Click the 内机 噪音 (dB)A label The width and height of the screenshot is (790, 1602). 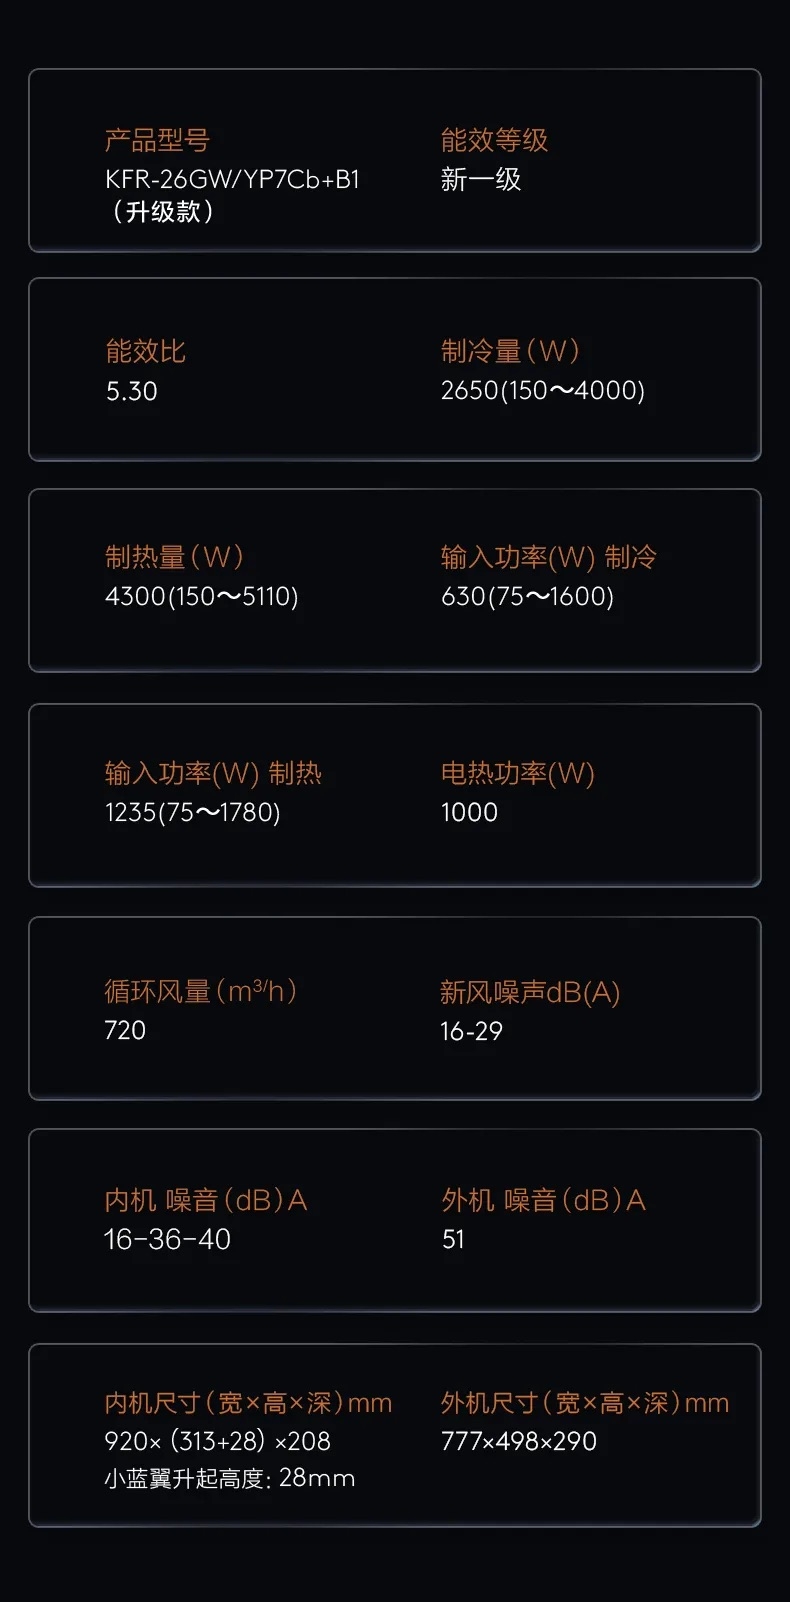pos(205,1200)
